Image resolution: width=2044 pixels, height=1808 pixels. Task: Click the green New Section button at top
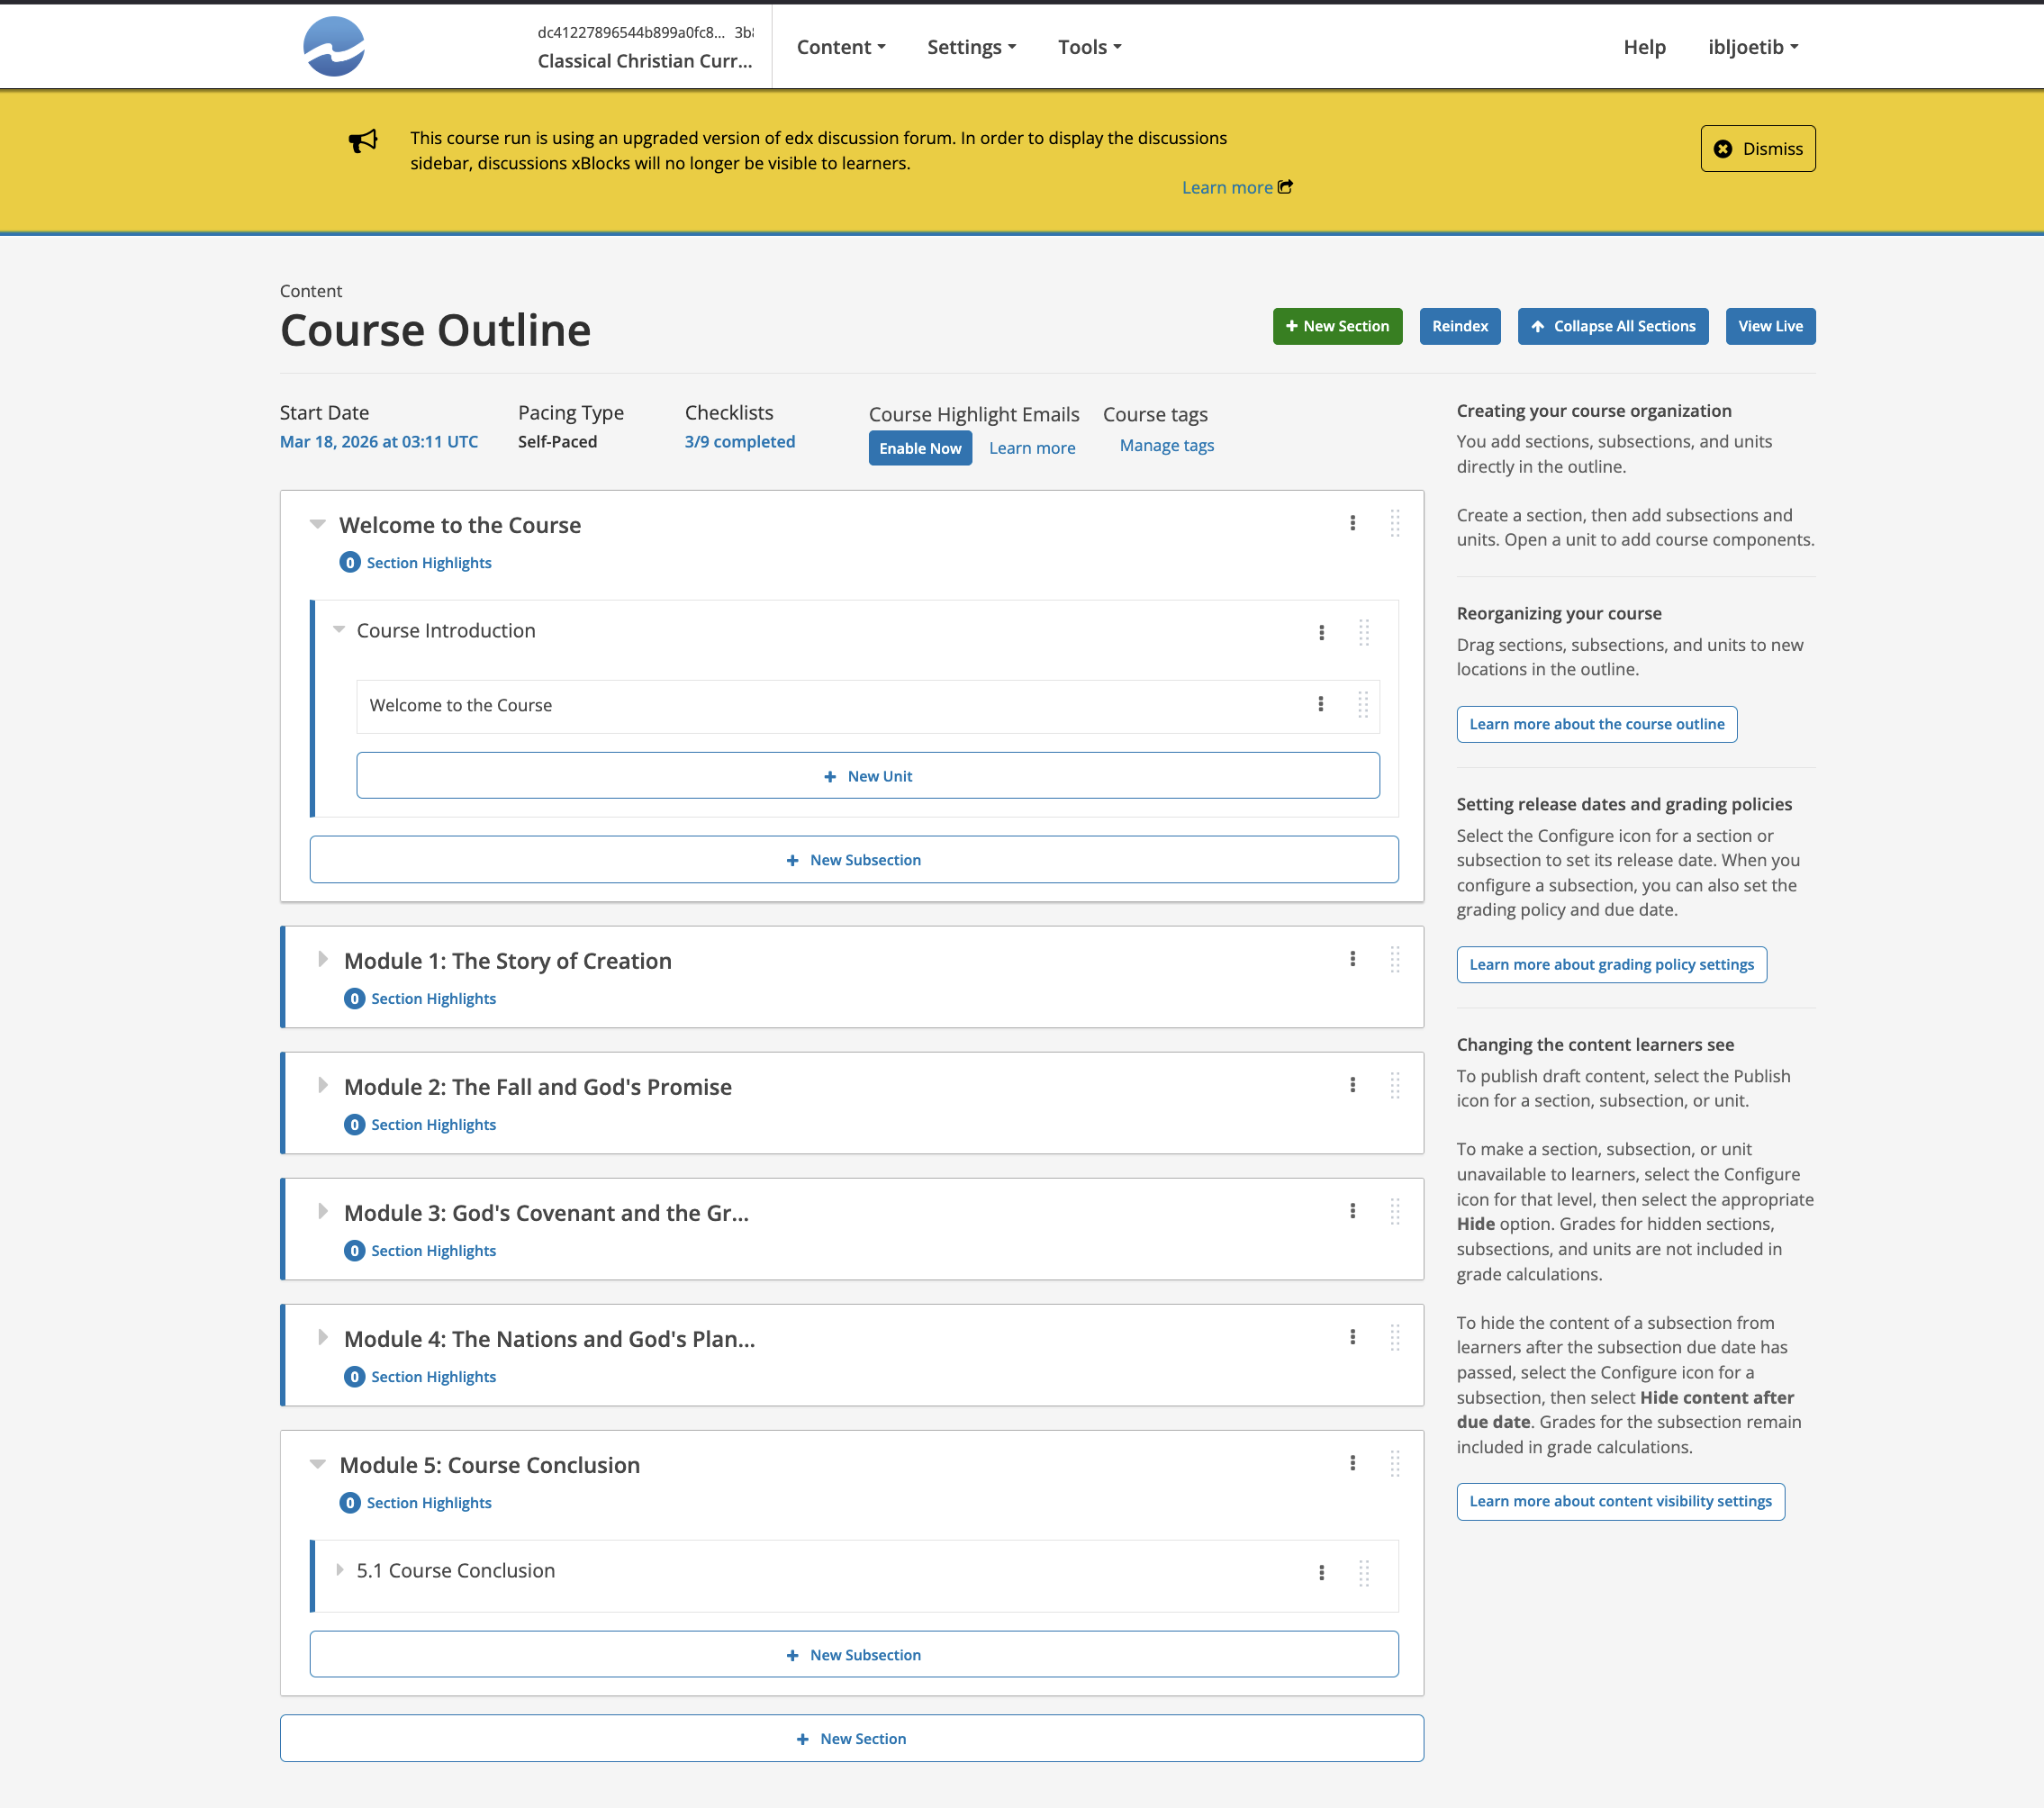point(1337,326)
